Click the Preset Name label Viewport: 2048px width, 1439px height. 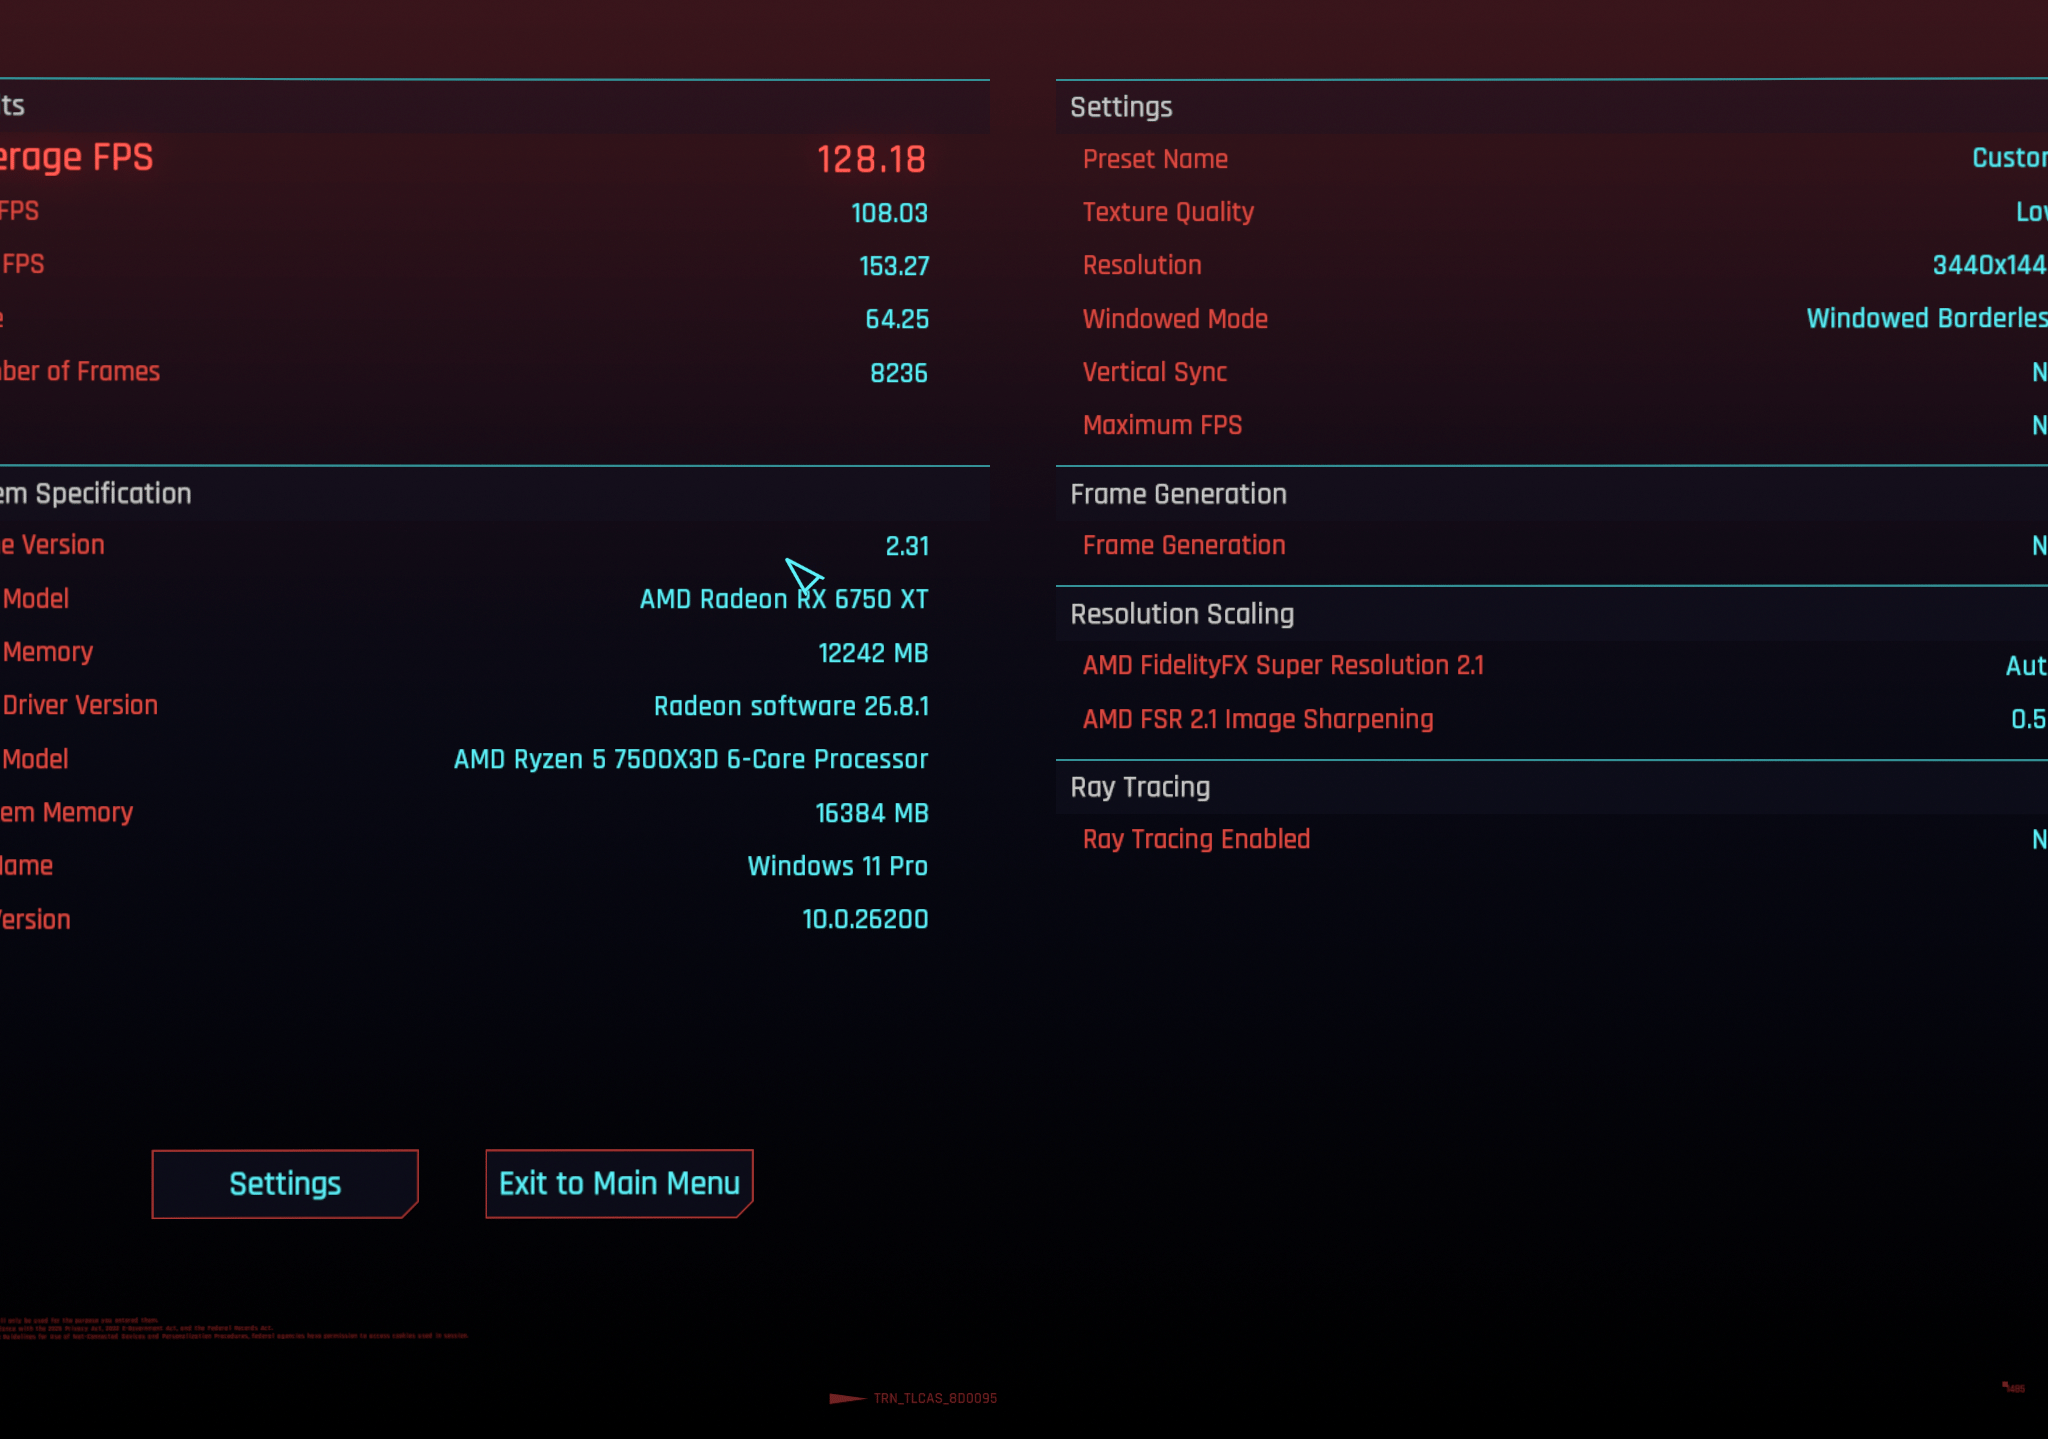[x=1155, y=159]
